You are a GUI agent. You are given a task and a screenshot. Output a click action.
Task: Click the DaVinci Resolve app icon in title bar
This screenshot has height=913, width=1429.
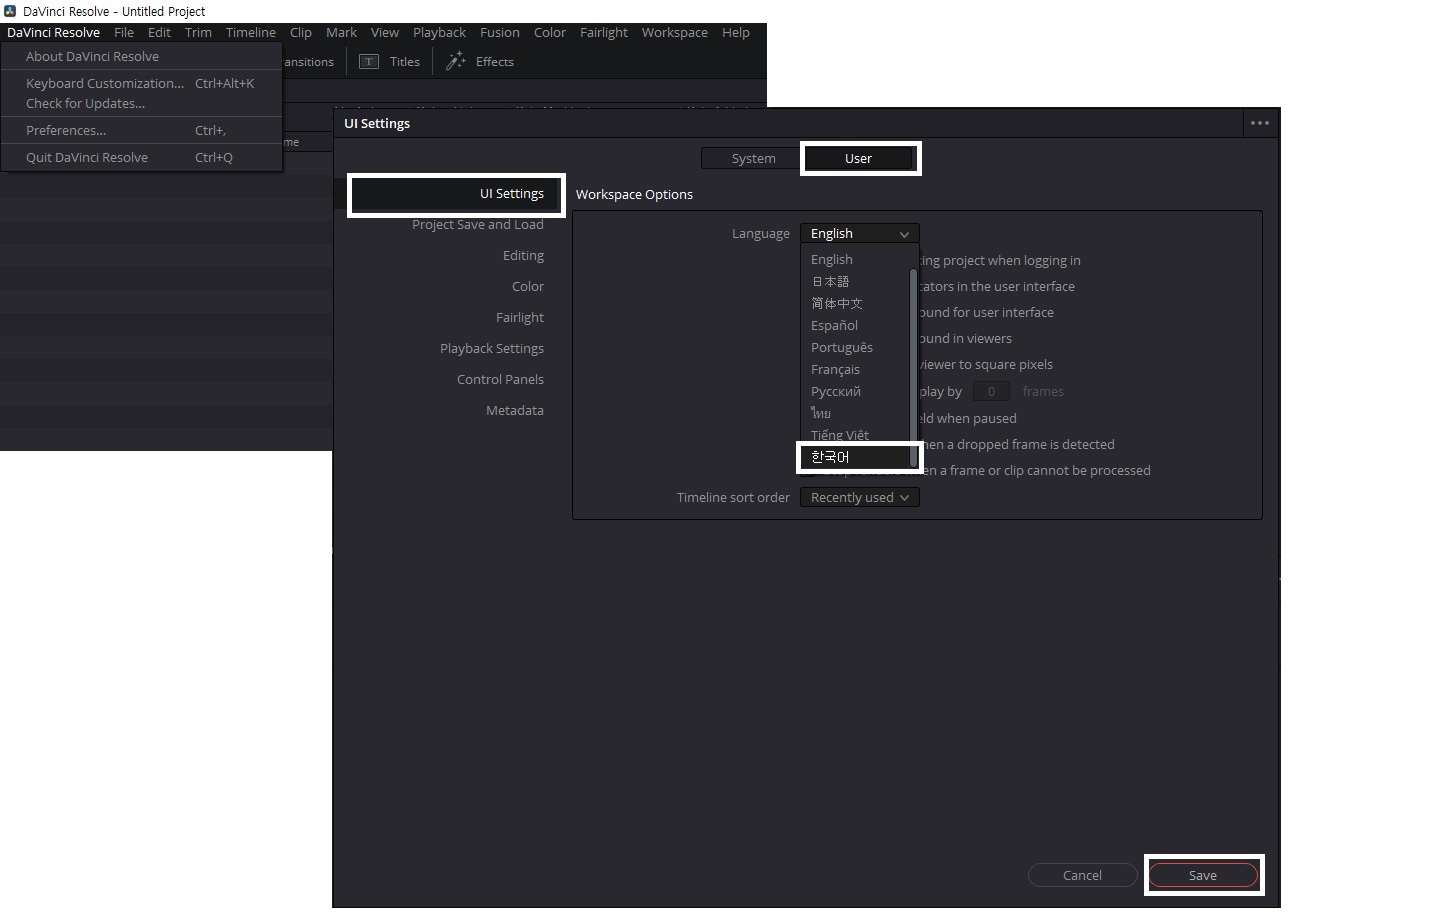tap(10, 11)
